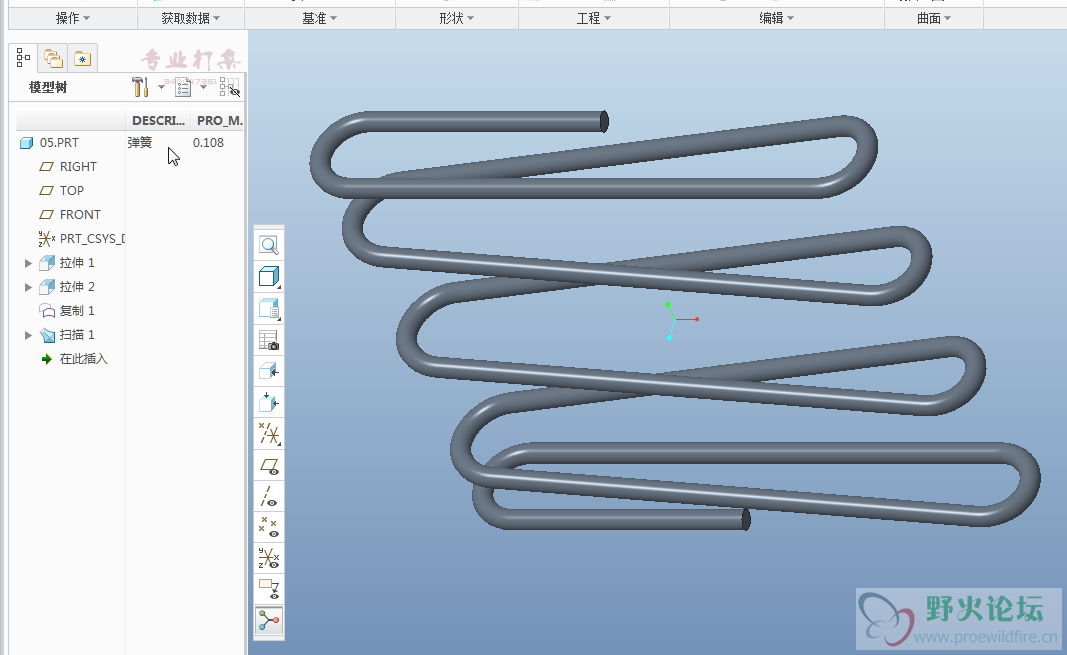This screenshot has width=1067, height=655.
Task: Click the cube with left arrow icon
Action: [269, 371]
